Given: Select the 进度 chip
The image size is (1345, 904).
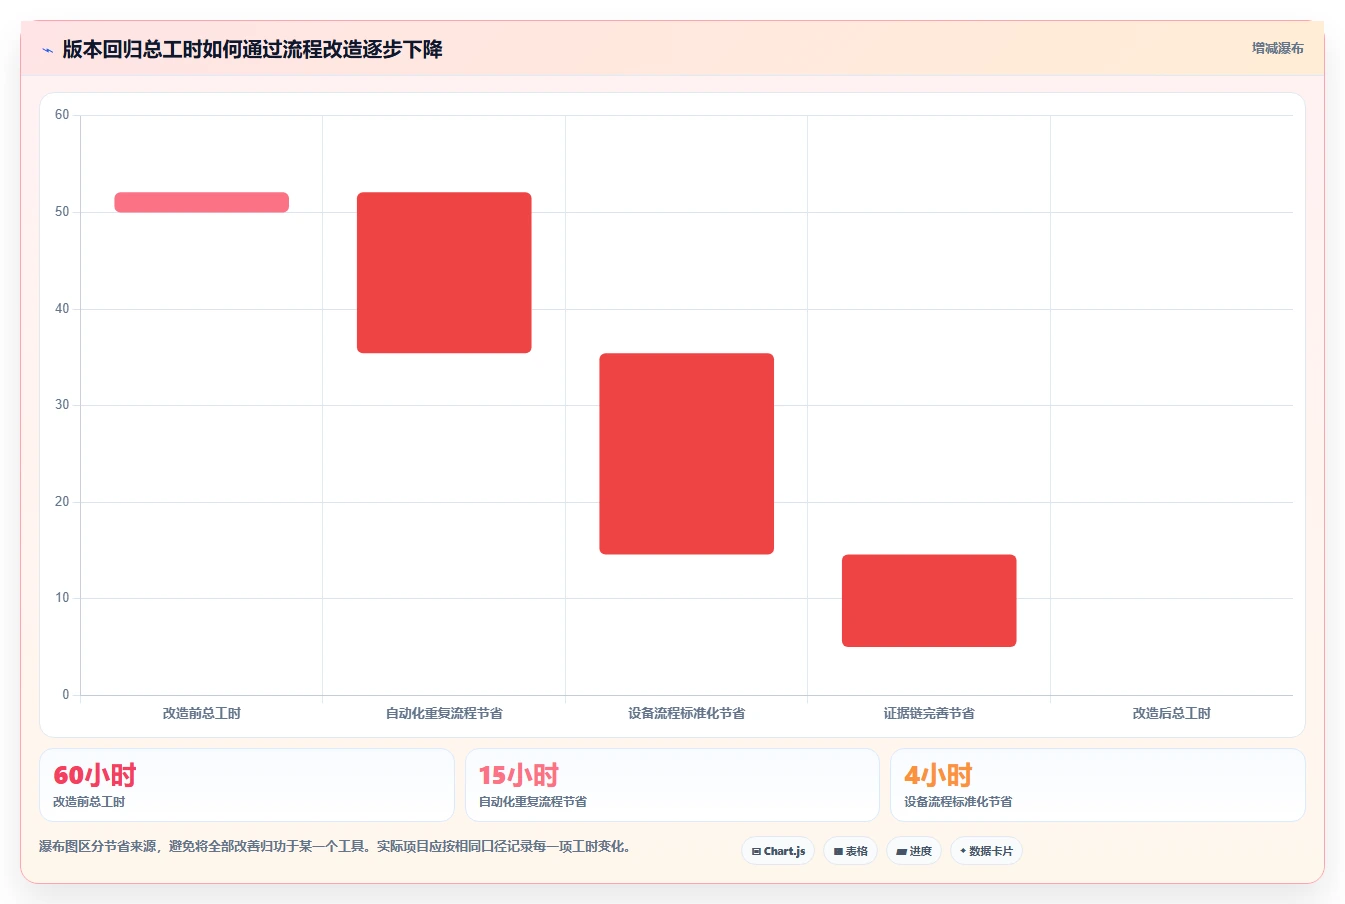Looking at the screenshot, I should (x=914, y=851).
